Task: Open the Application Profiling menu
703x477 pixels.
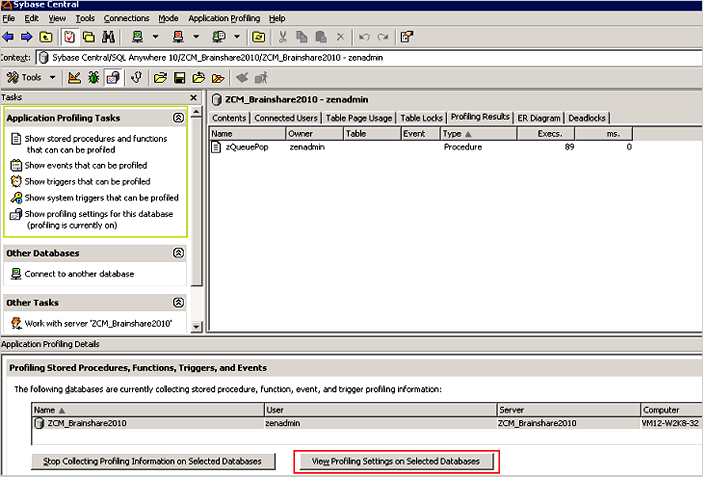Action: coord(224,18)
